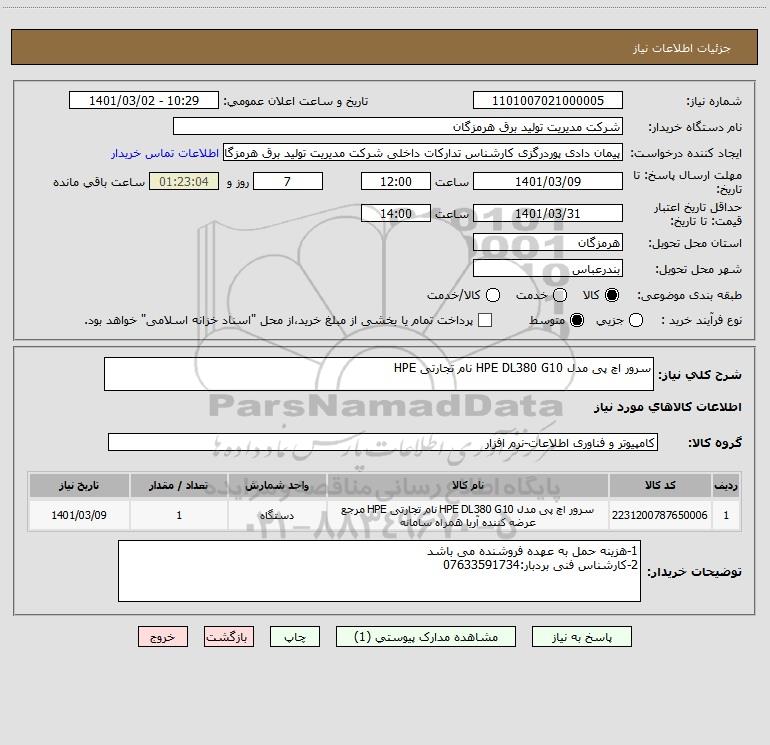770x745 pixels.
Task: Click response deadline date 1401/03/09 field
Action: (548, 181)
